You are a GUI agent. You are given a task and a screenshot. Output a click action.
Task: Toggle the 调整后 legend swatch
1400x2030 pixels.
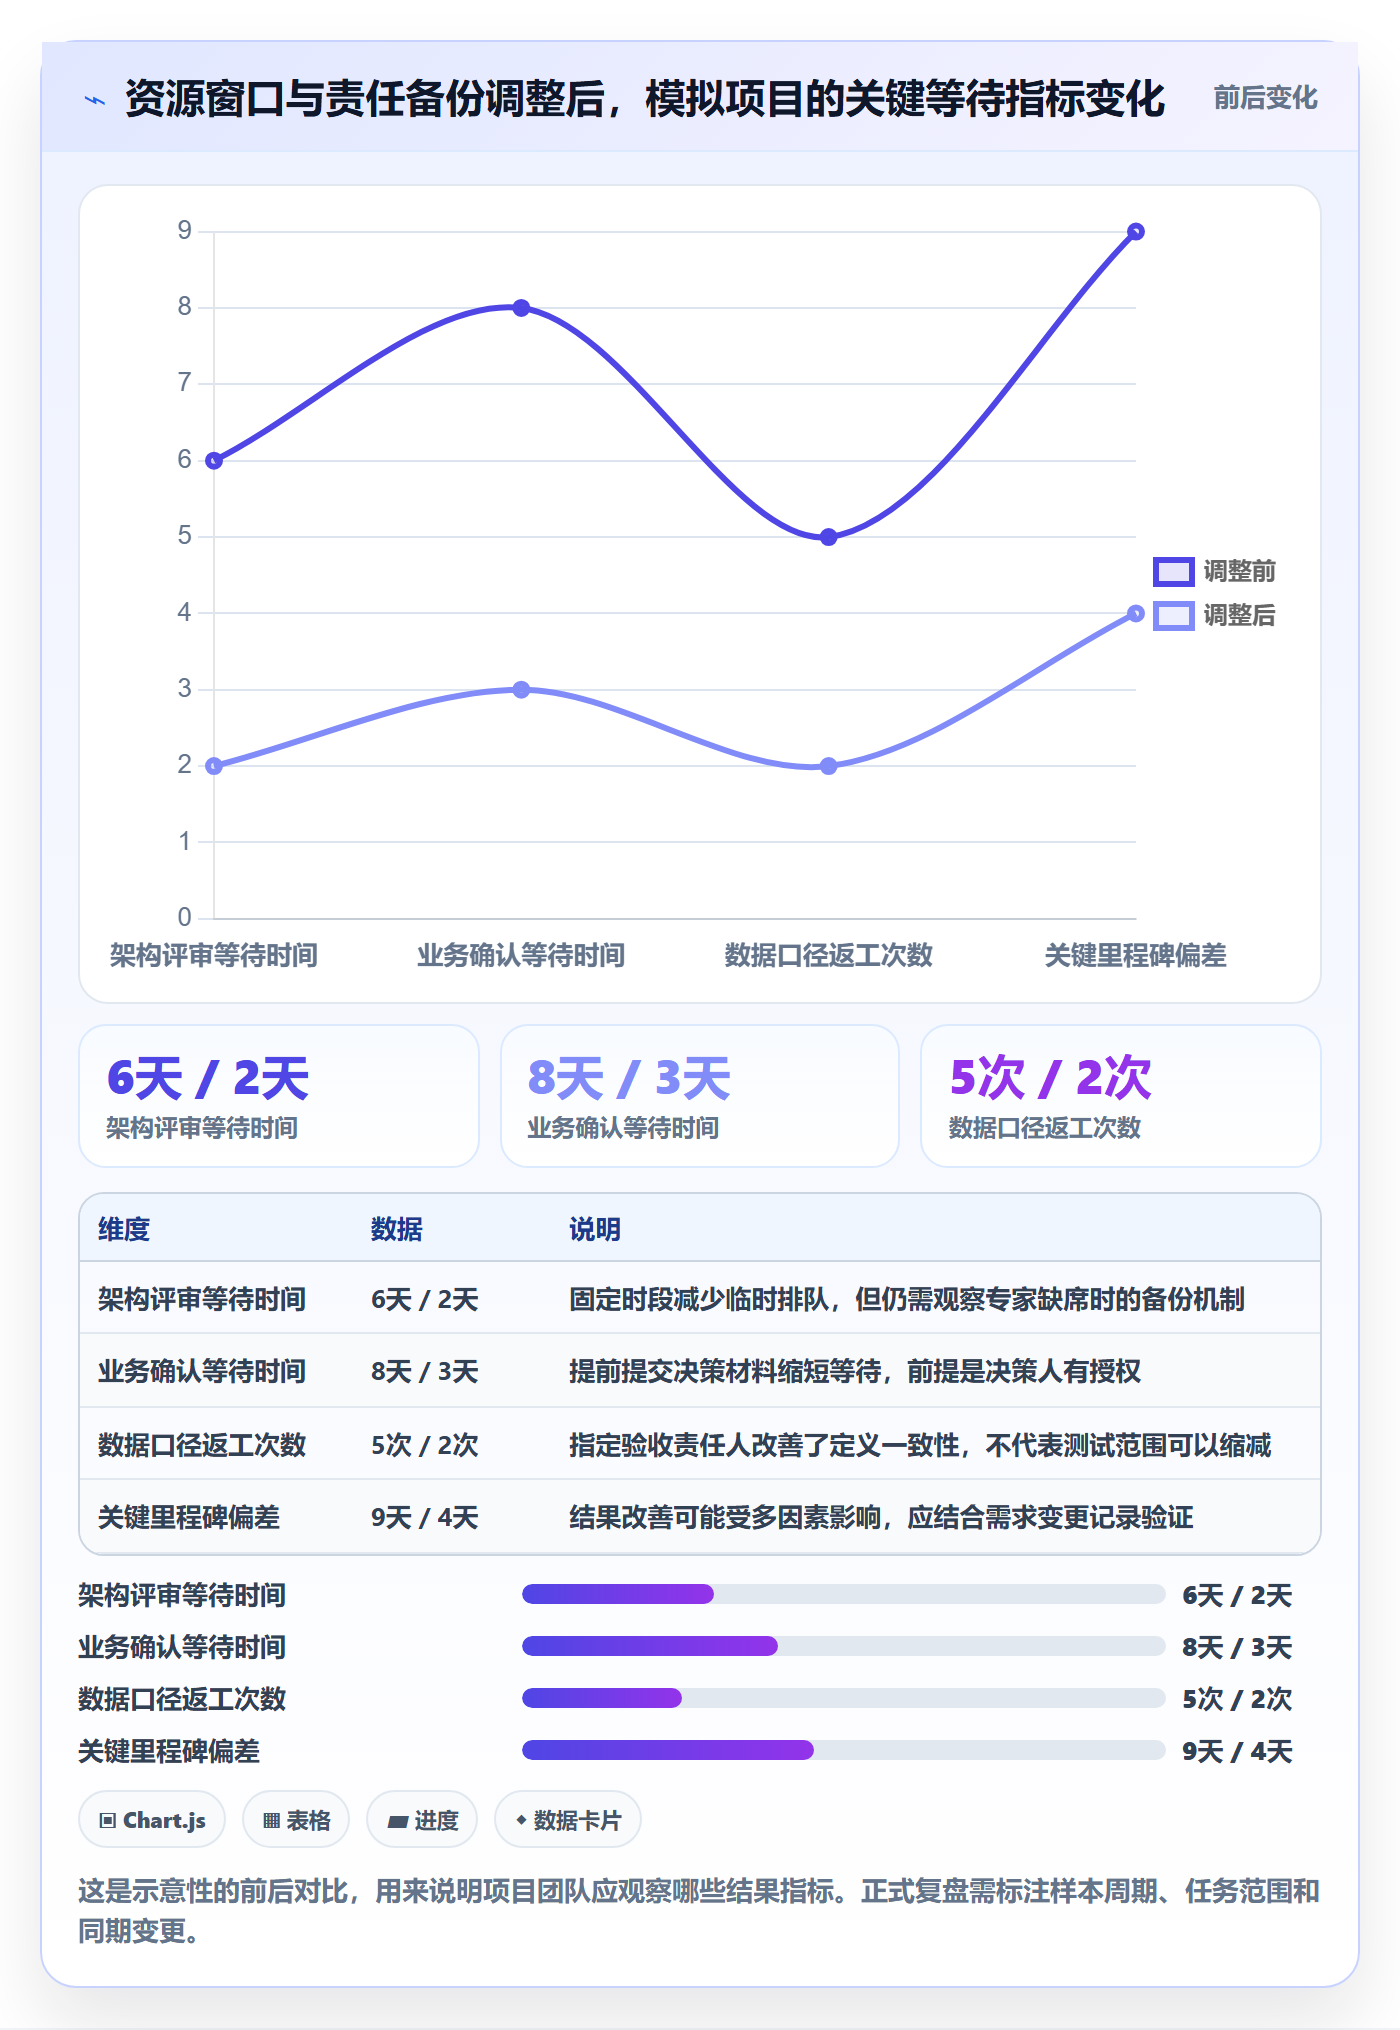click(x=1173, y=615)
